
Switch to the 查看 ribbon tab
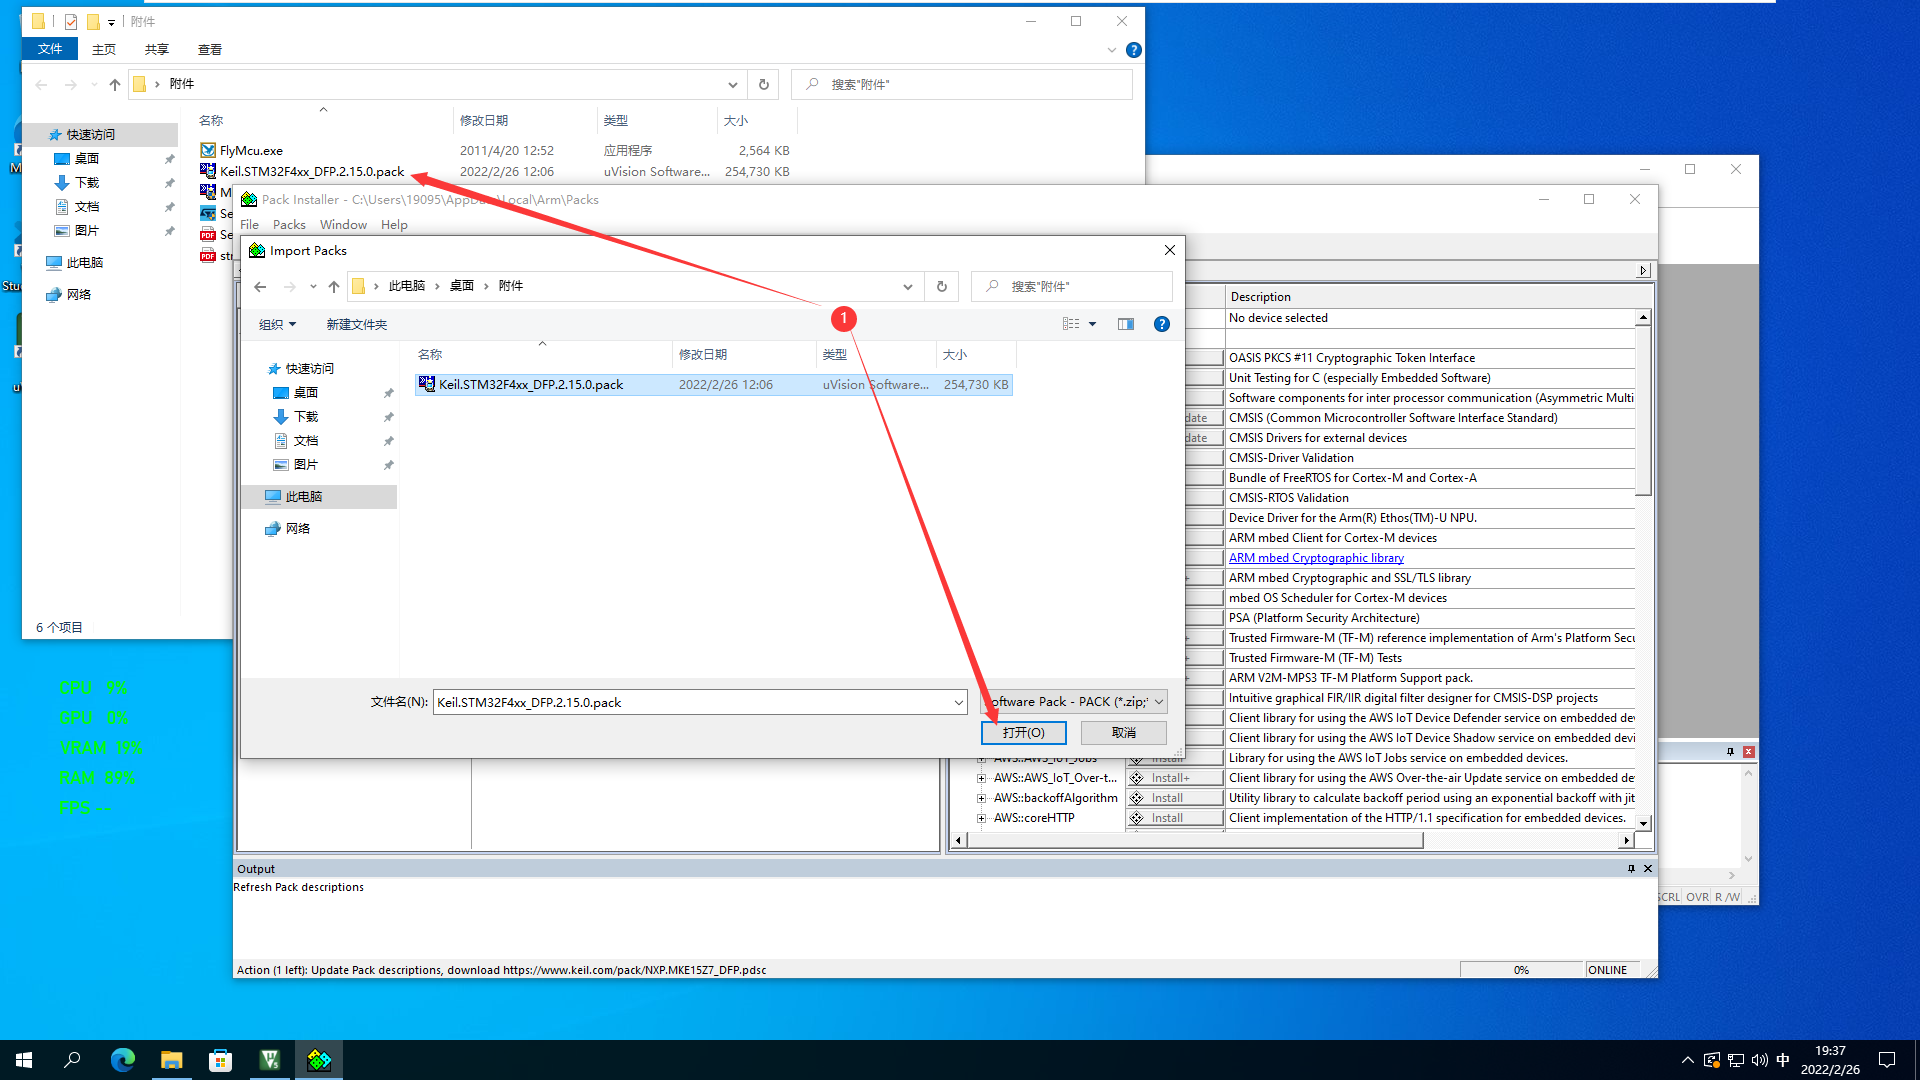click(x=209, y=49)
